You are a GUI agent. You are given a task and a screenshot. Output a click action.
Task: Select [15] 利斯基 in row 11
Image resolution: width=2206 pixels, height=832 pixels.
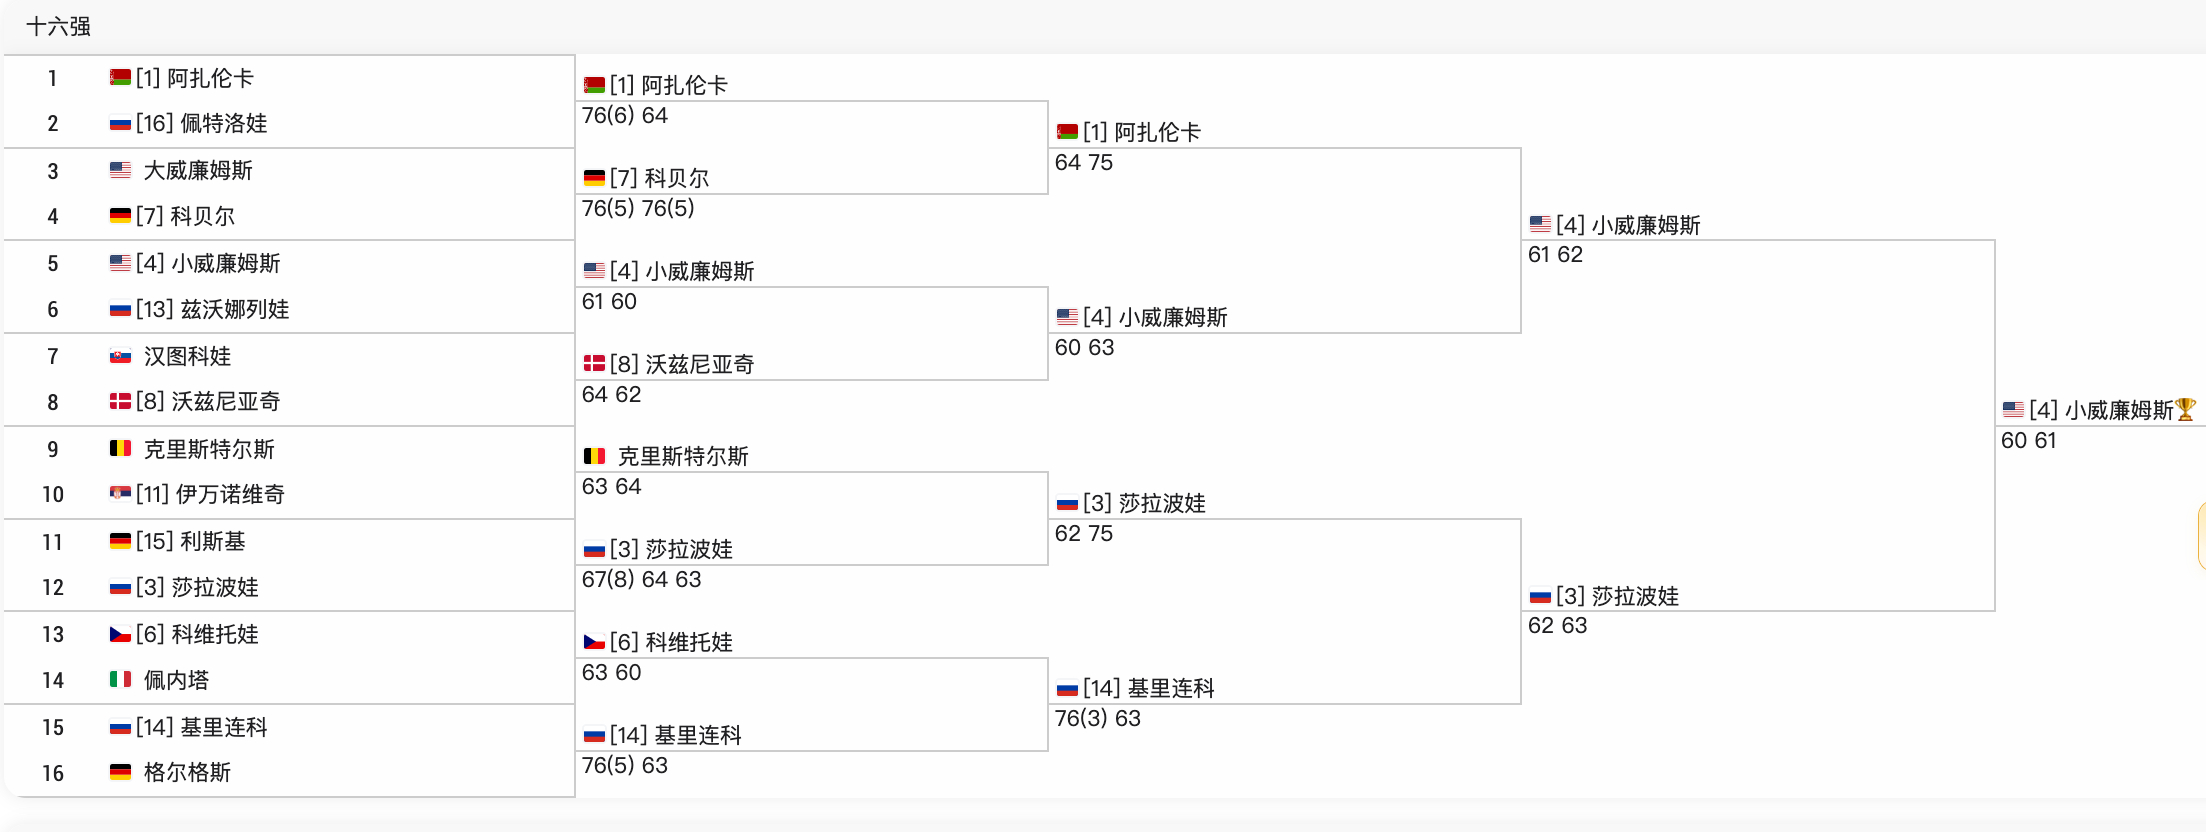[x=191, y=541]
